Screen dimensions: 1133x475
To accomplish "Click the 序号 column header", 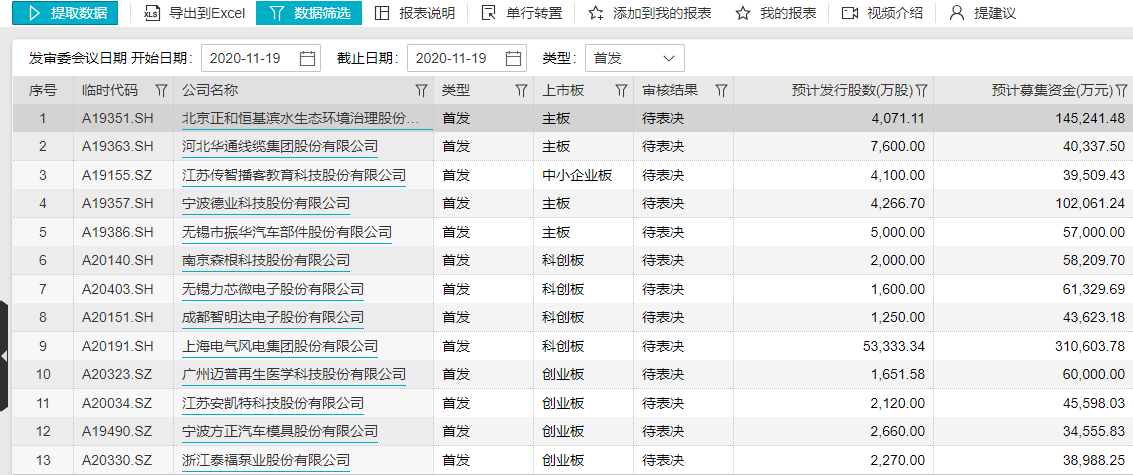I will (43, 90).
